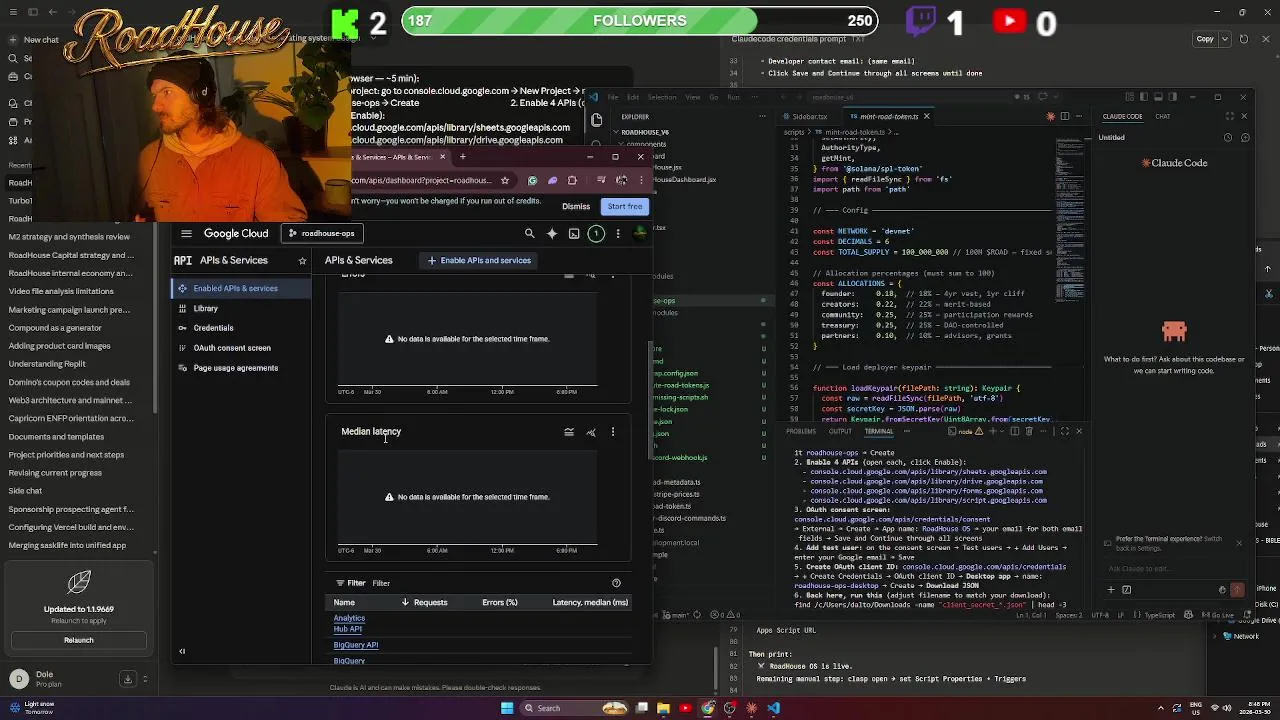
Task: Open Google Cloud three-dot settings menu
Action: 618,233
